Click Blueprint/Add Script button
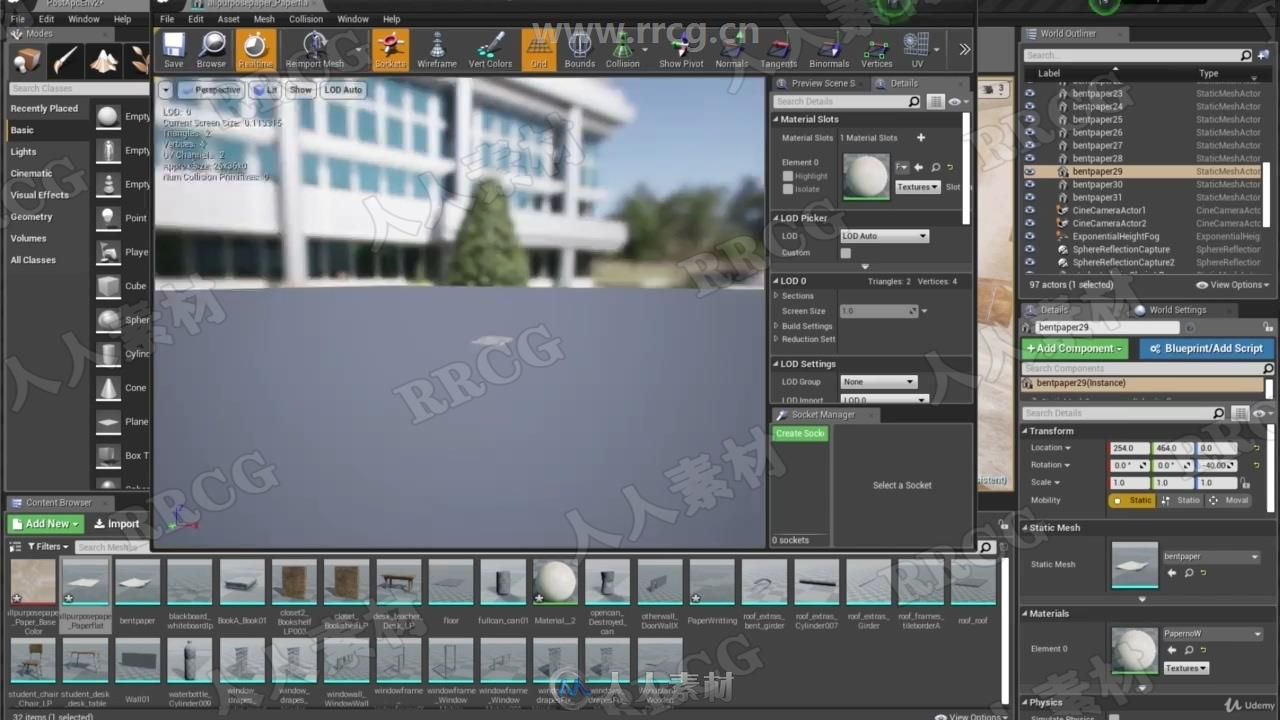 click(x=1206, y=348)
